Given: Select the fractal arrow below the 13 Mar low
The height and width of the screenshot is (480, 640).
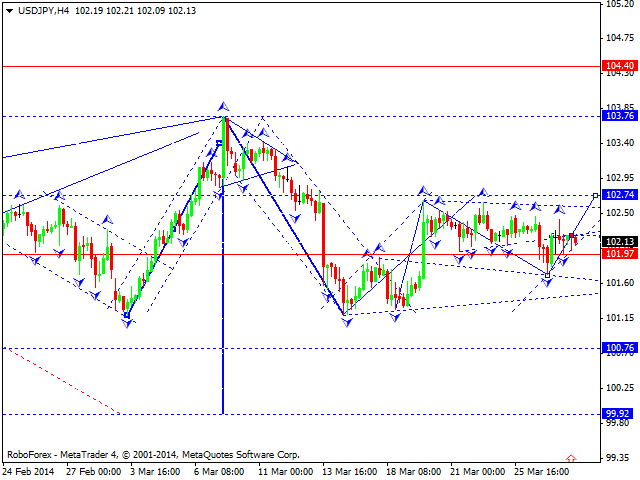Looking at the screenshot, I should pyautogui.click(x=344, y=322).
